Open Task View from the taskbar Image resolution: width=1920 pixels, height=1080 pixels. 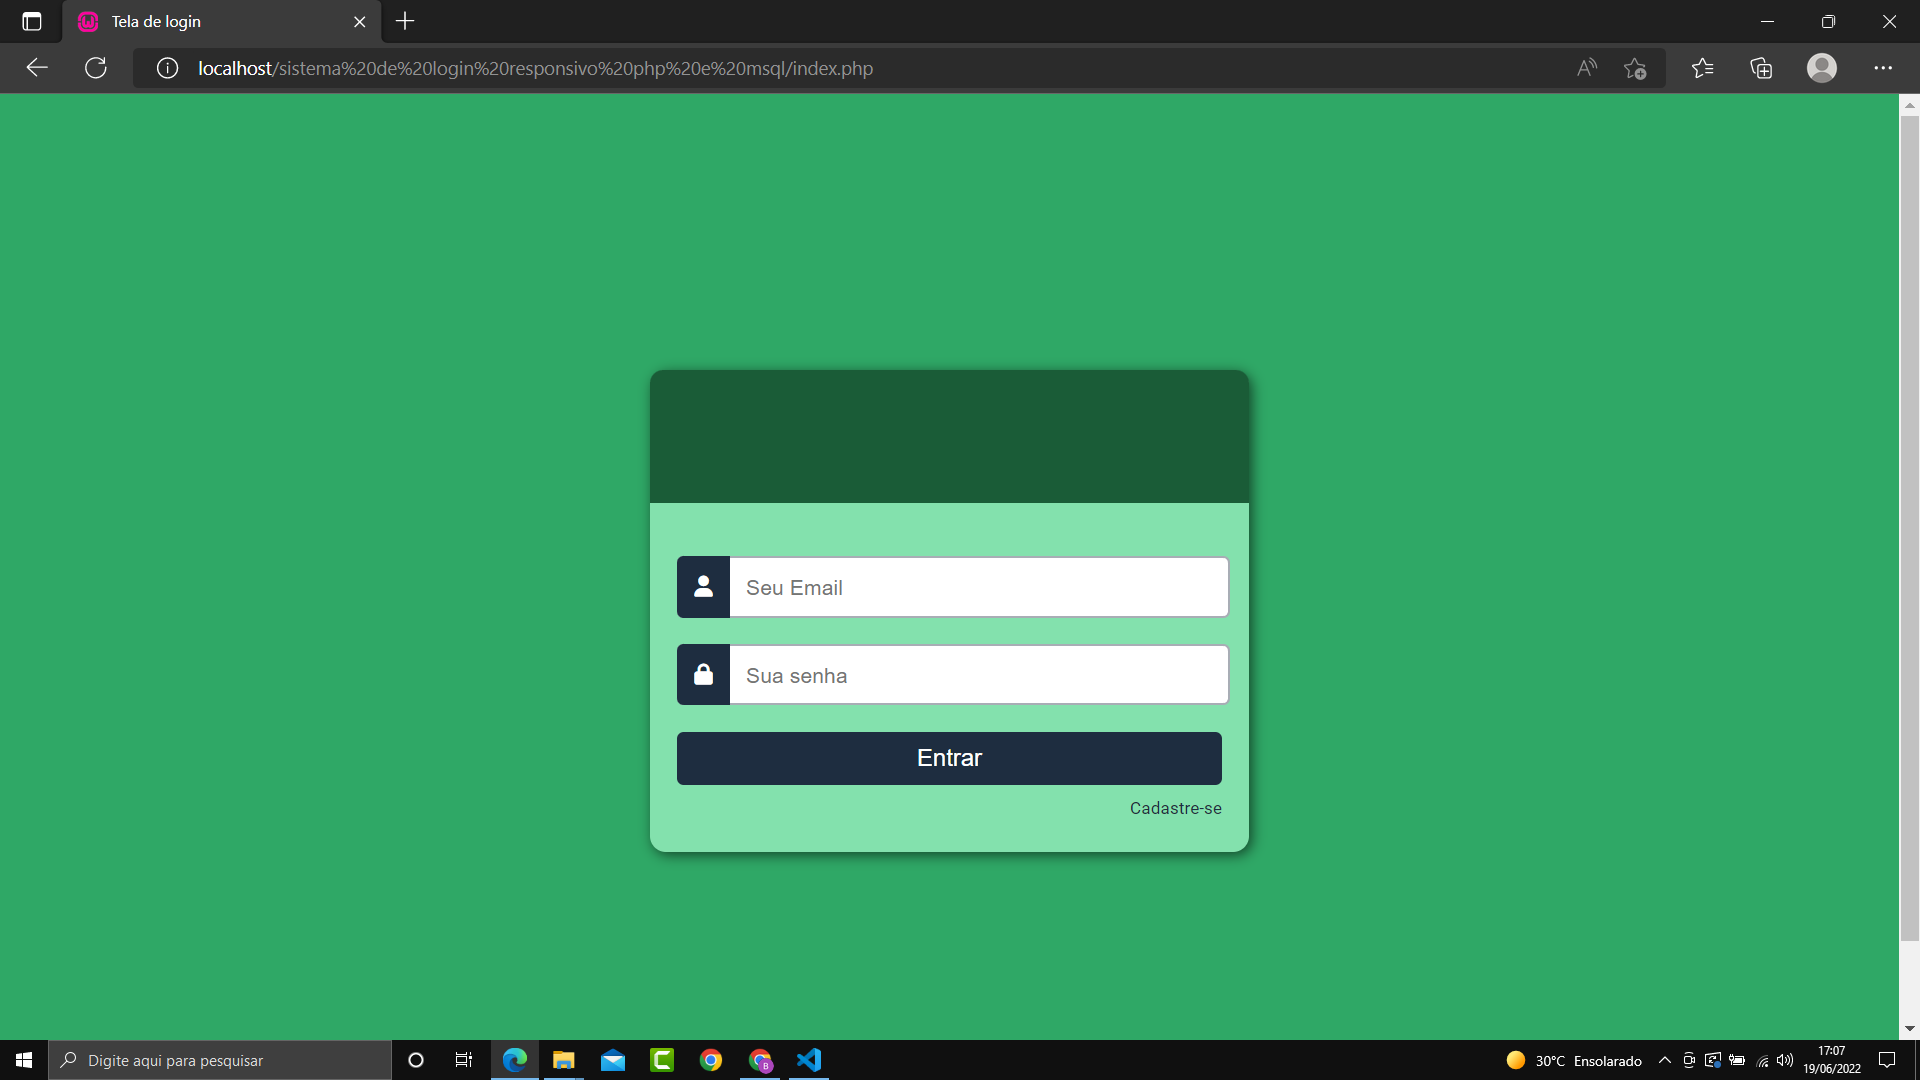(463, 1060)
